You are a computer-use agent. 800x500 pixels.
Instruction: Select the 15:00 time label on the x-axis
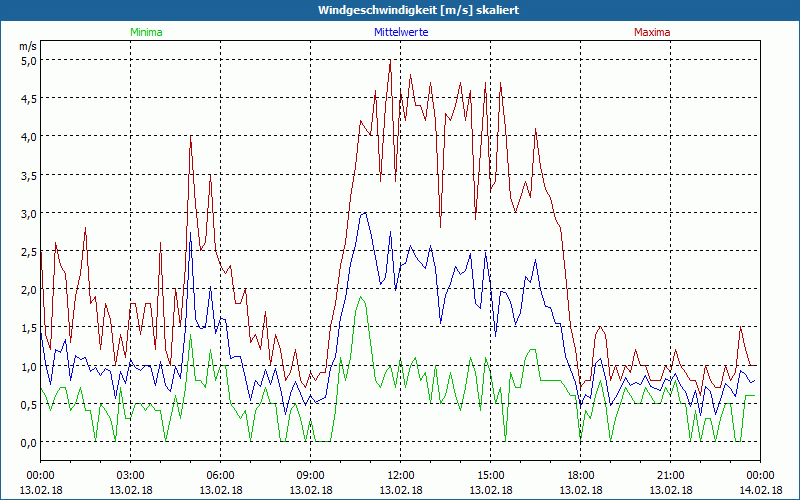(490, 475)
